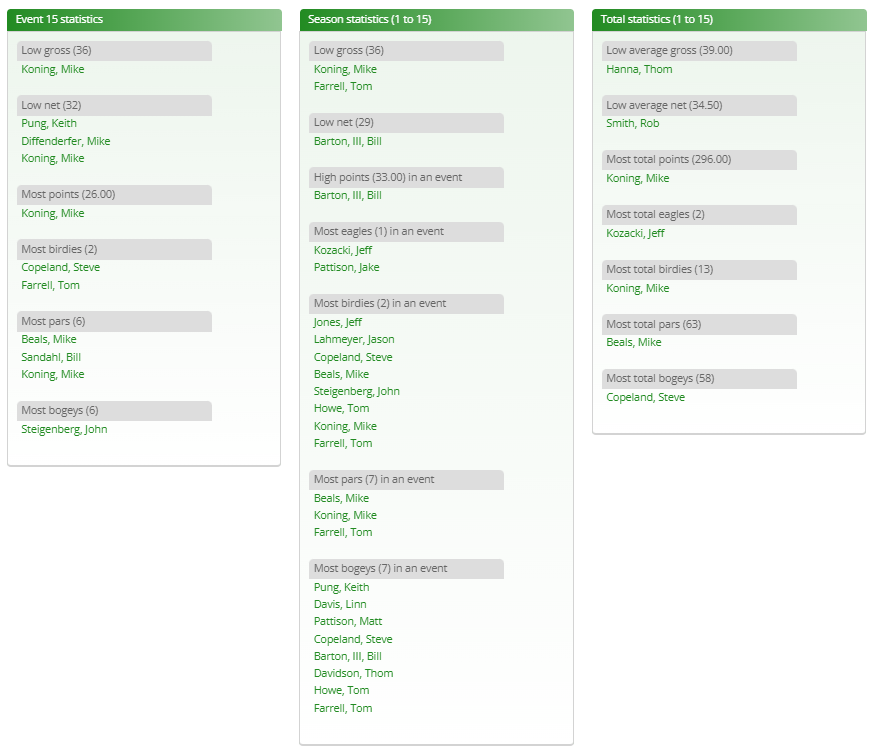Screen dimensions: 875x749
Task: Click the Most bogeys (6) heading
Action: 114,411
